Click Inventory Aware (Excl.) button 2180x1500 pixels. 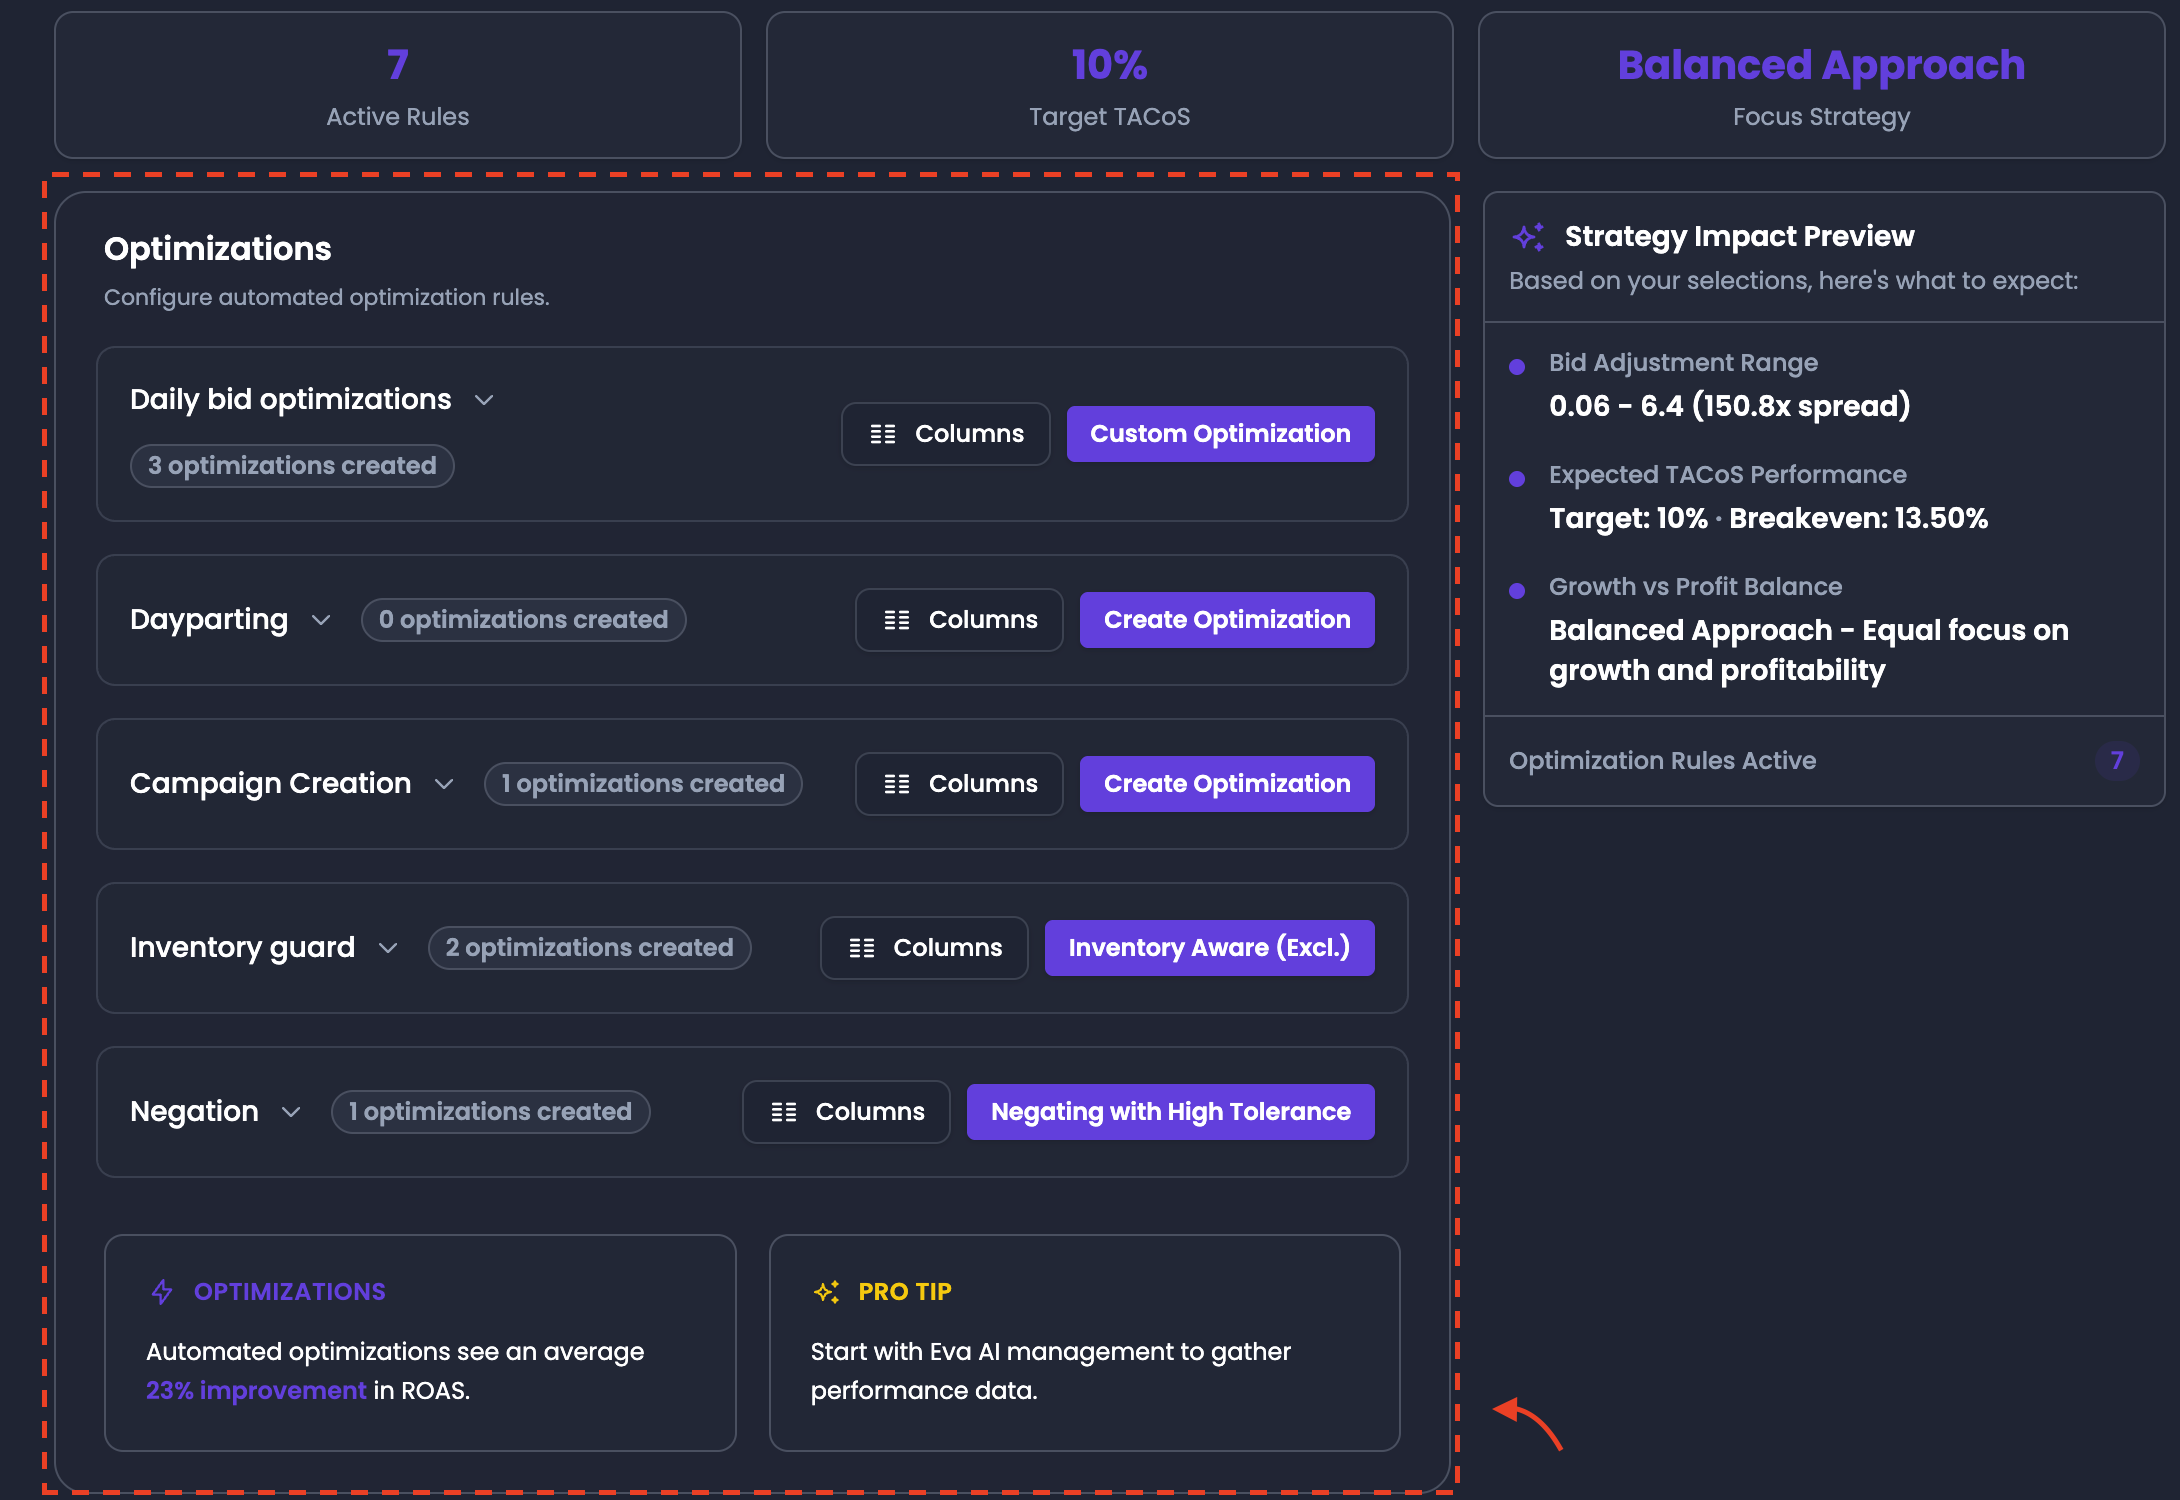(x=1209, y=948)
